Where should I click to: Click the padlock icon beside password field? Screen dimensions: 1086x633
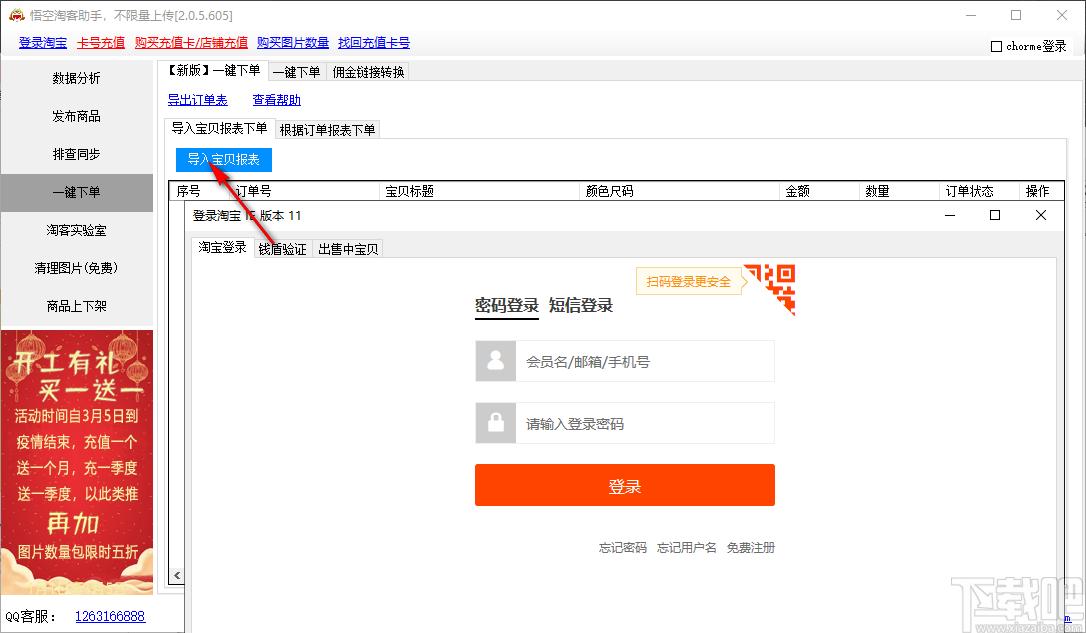click(495, 422)
